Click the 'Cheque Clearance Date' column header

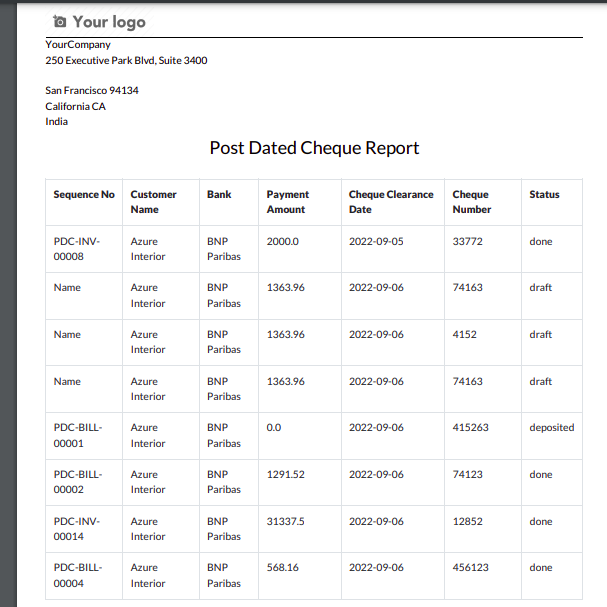(391, 202)
